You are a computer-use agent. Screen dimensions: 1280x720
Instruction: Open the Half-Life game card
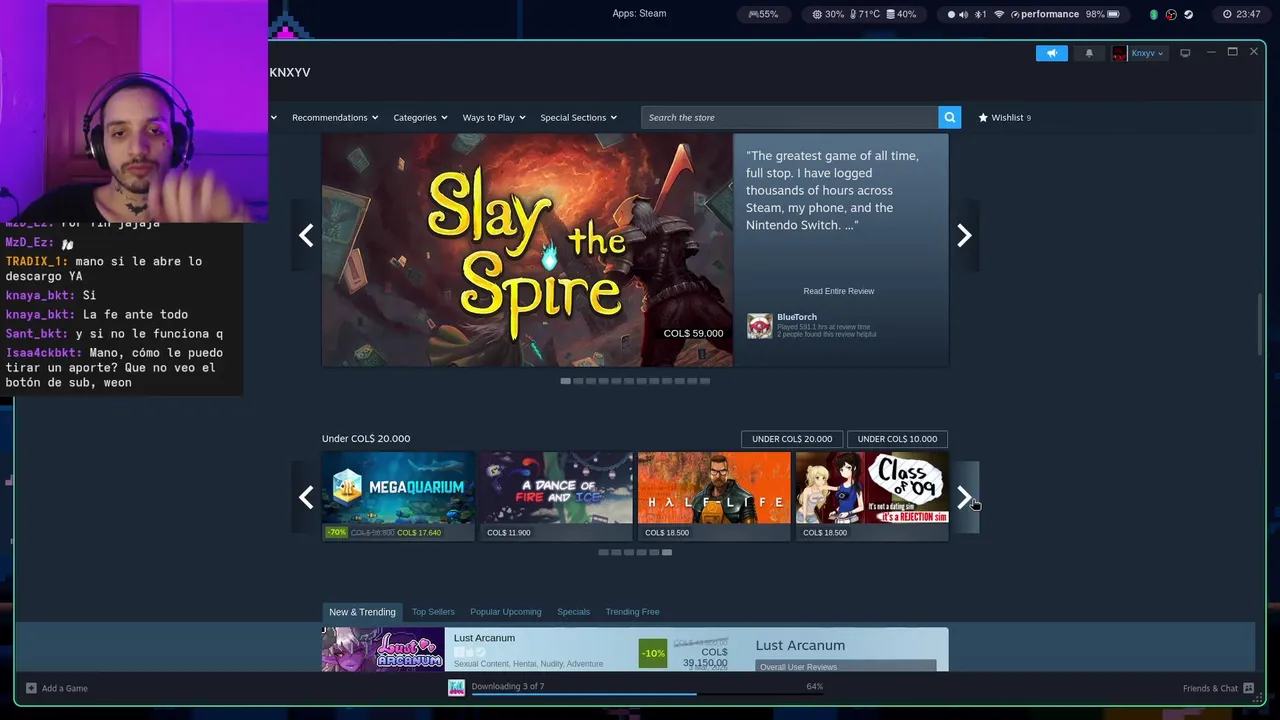click(714, 496)
